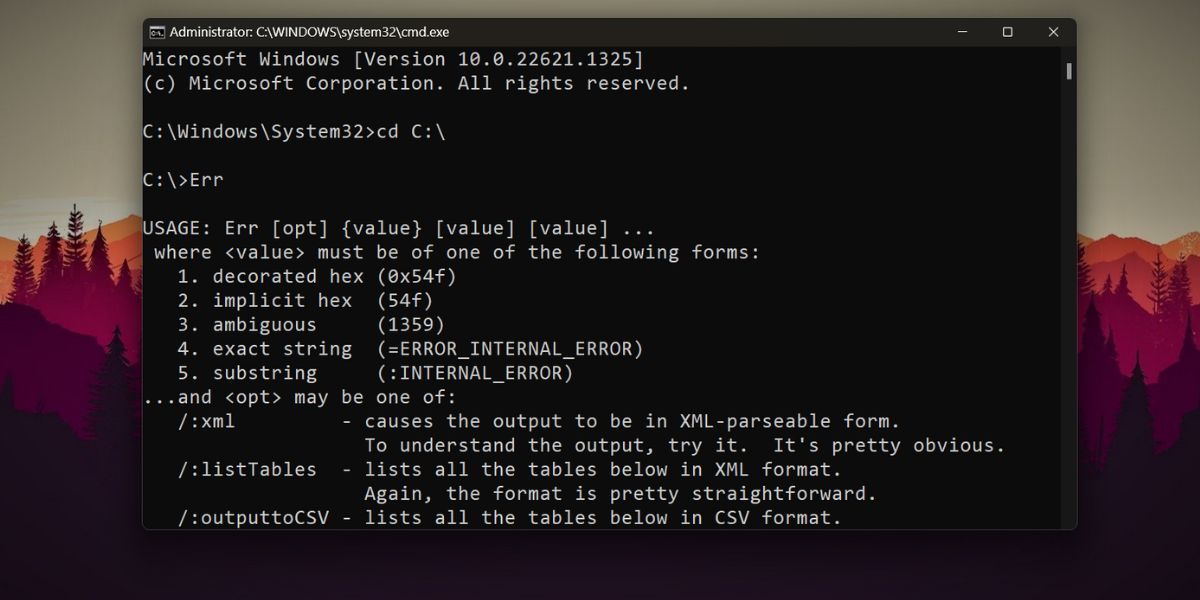Click the "/:listTables" option text

[x=247, y=469]
